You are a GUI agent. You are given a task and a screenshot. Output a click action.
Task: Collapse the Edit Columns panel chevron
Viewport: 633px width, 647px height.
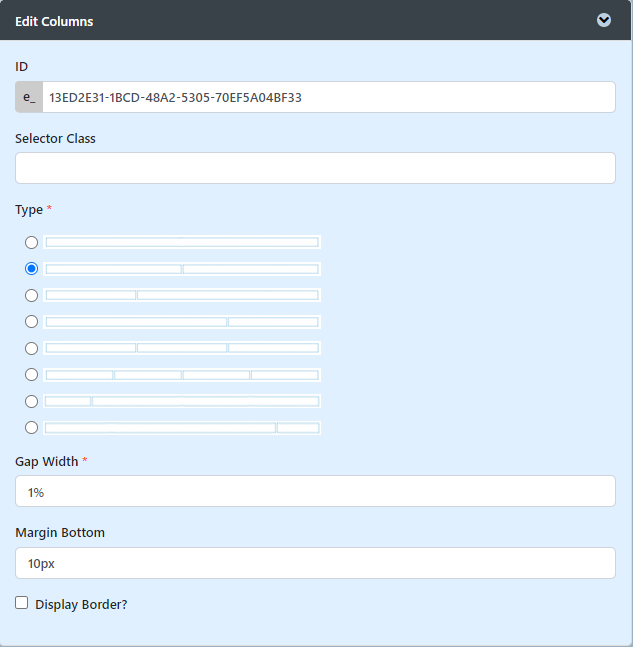[604, 20]
